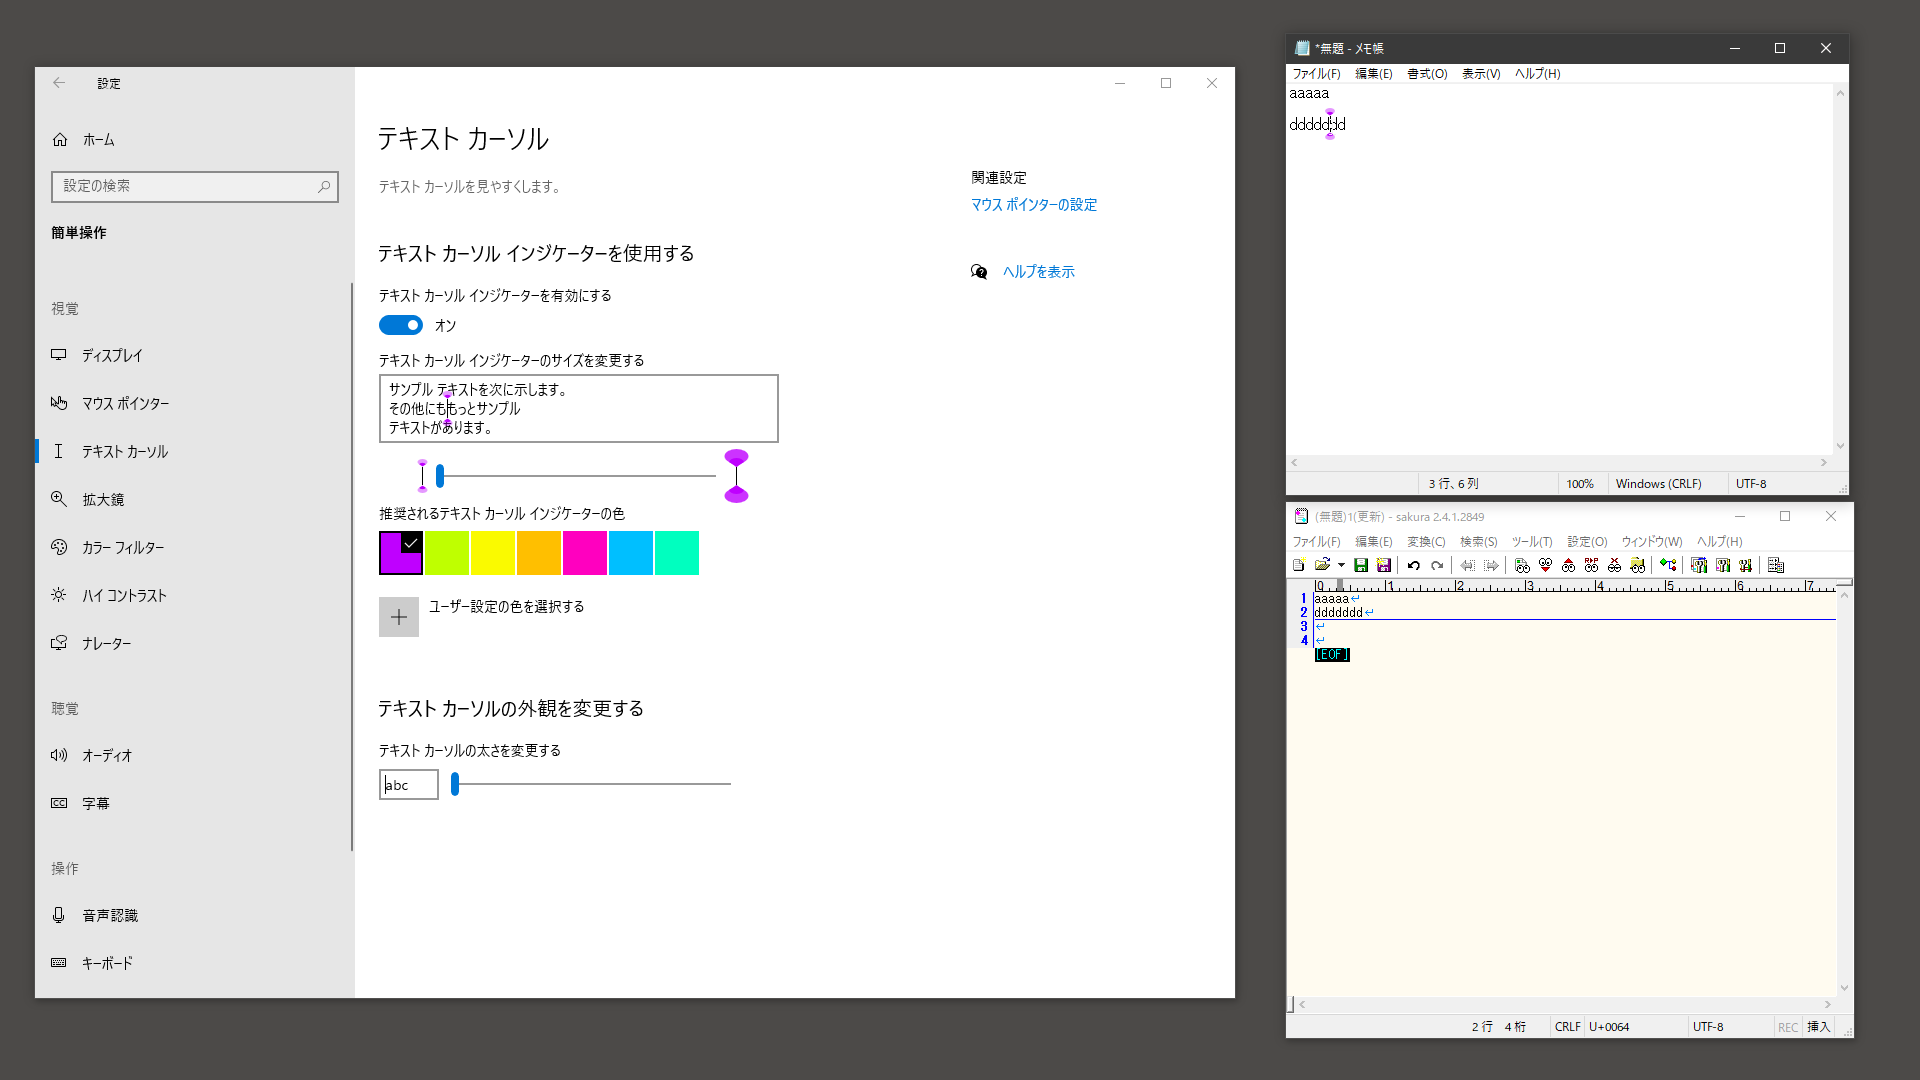Click the outline analysis tree icon in sakura
1920x1080 pixels.
1668,565
